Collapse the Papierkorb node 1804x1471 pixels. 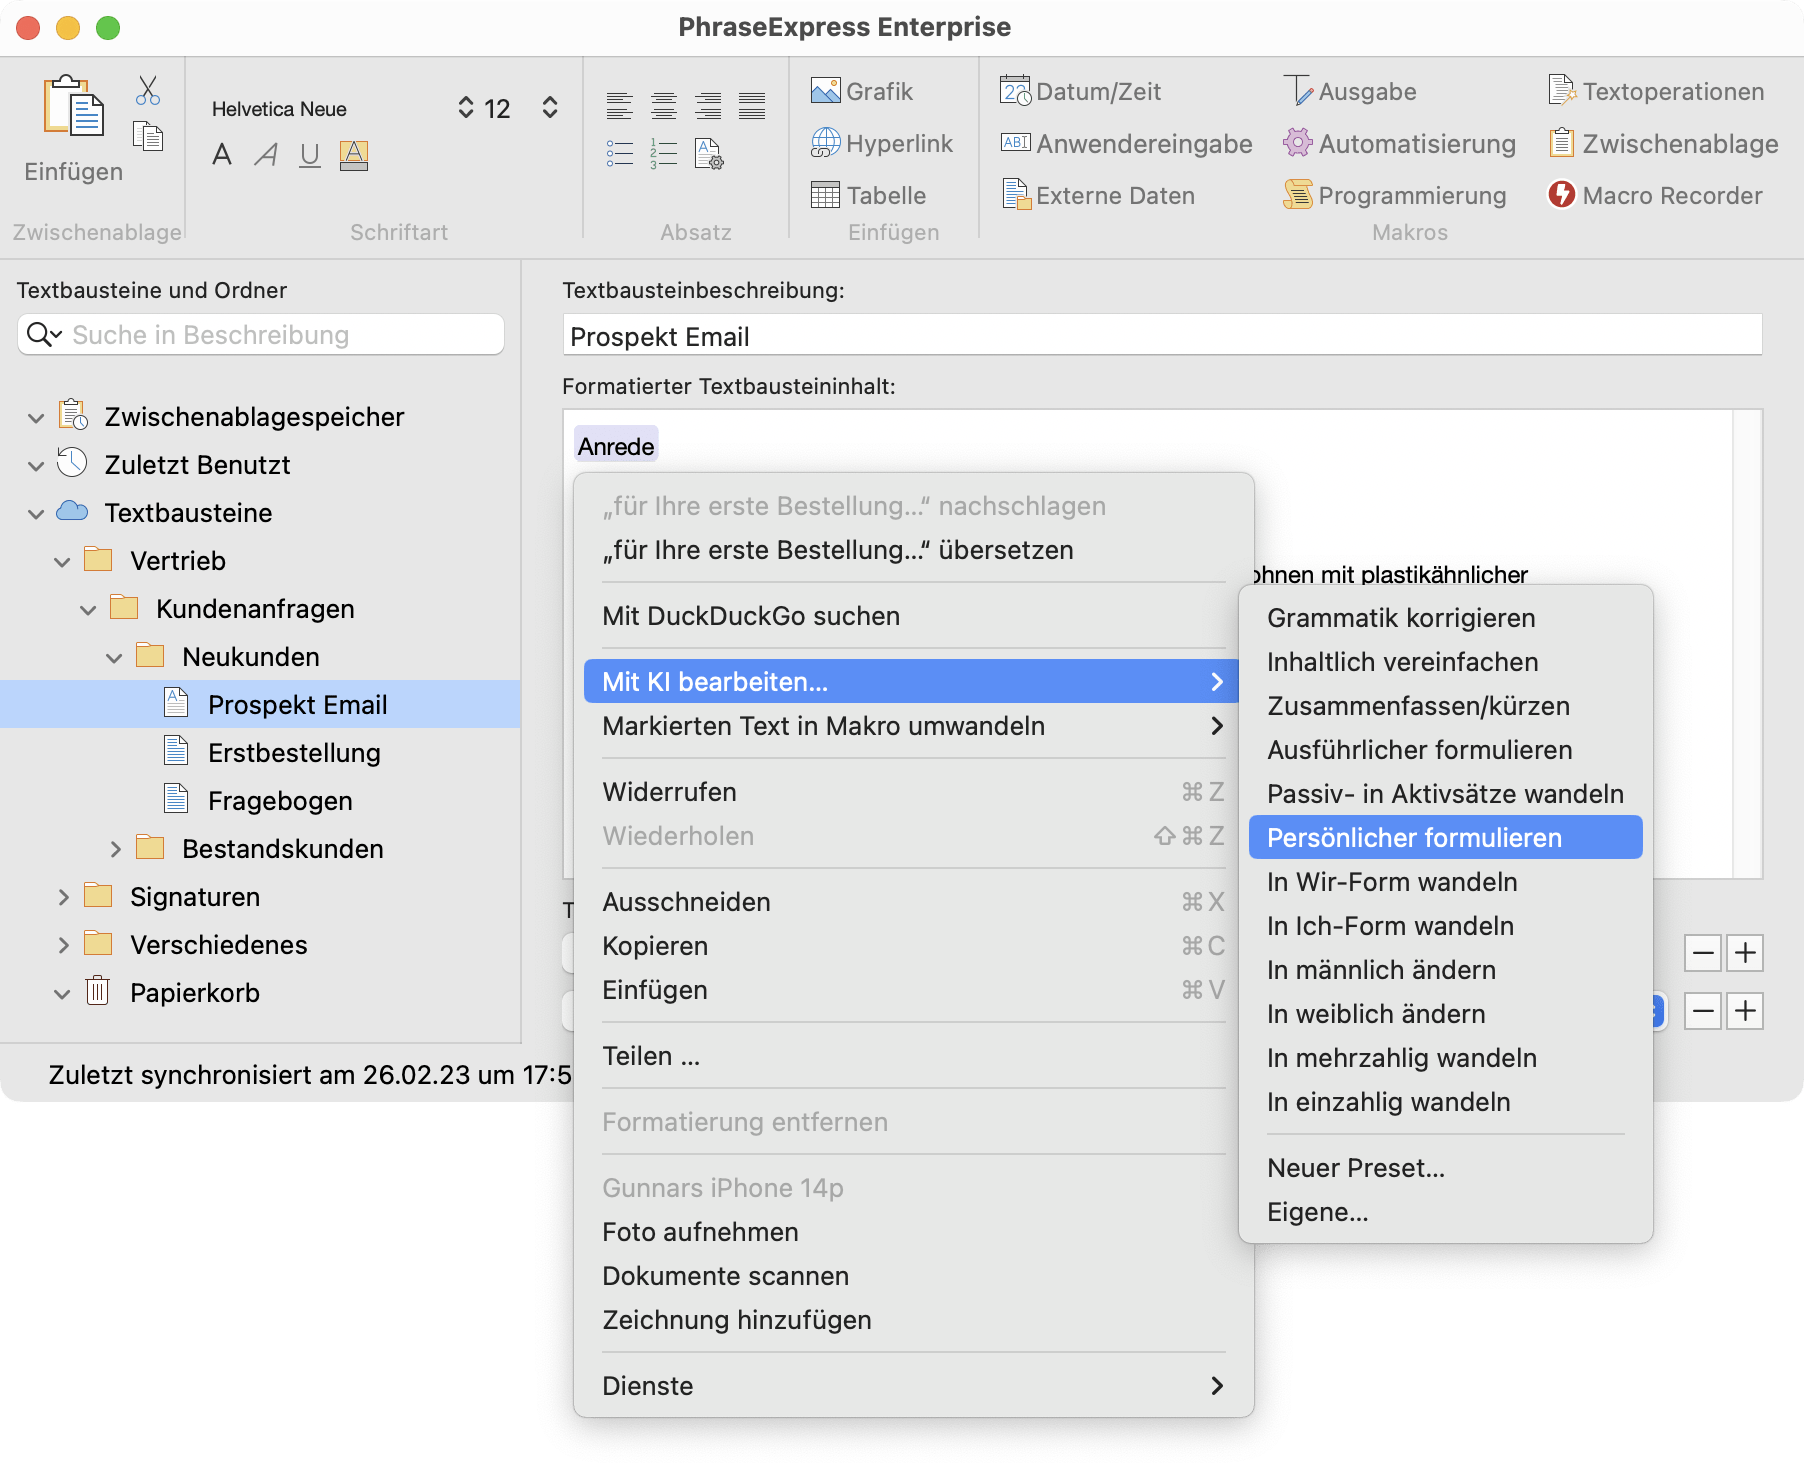point(62,993)
